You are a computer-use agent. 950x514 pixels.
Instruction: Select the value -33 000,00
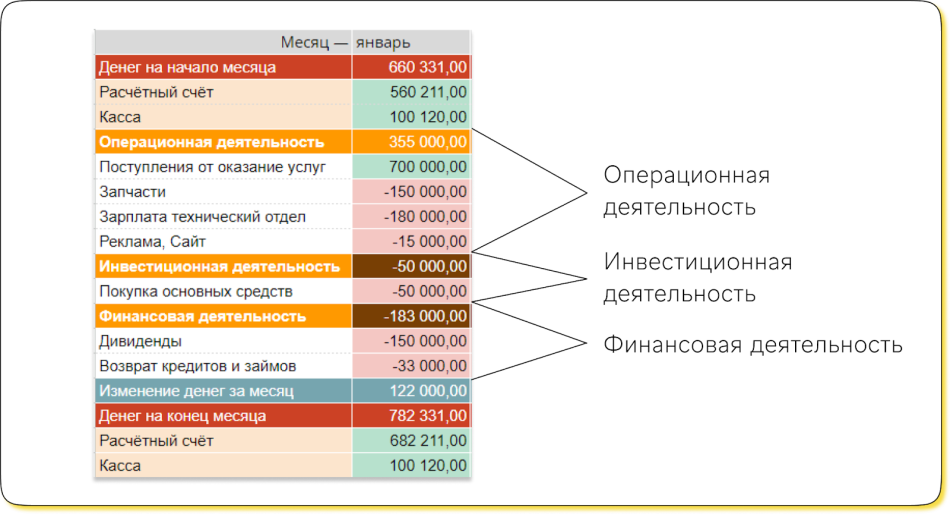[411, 365]
